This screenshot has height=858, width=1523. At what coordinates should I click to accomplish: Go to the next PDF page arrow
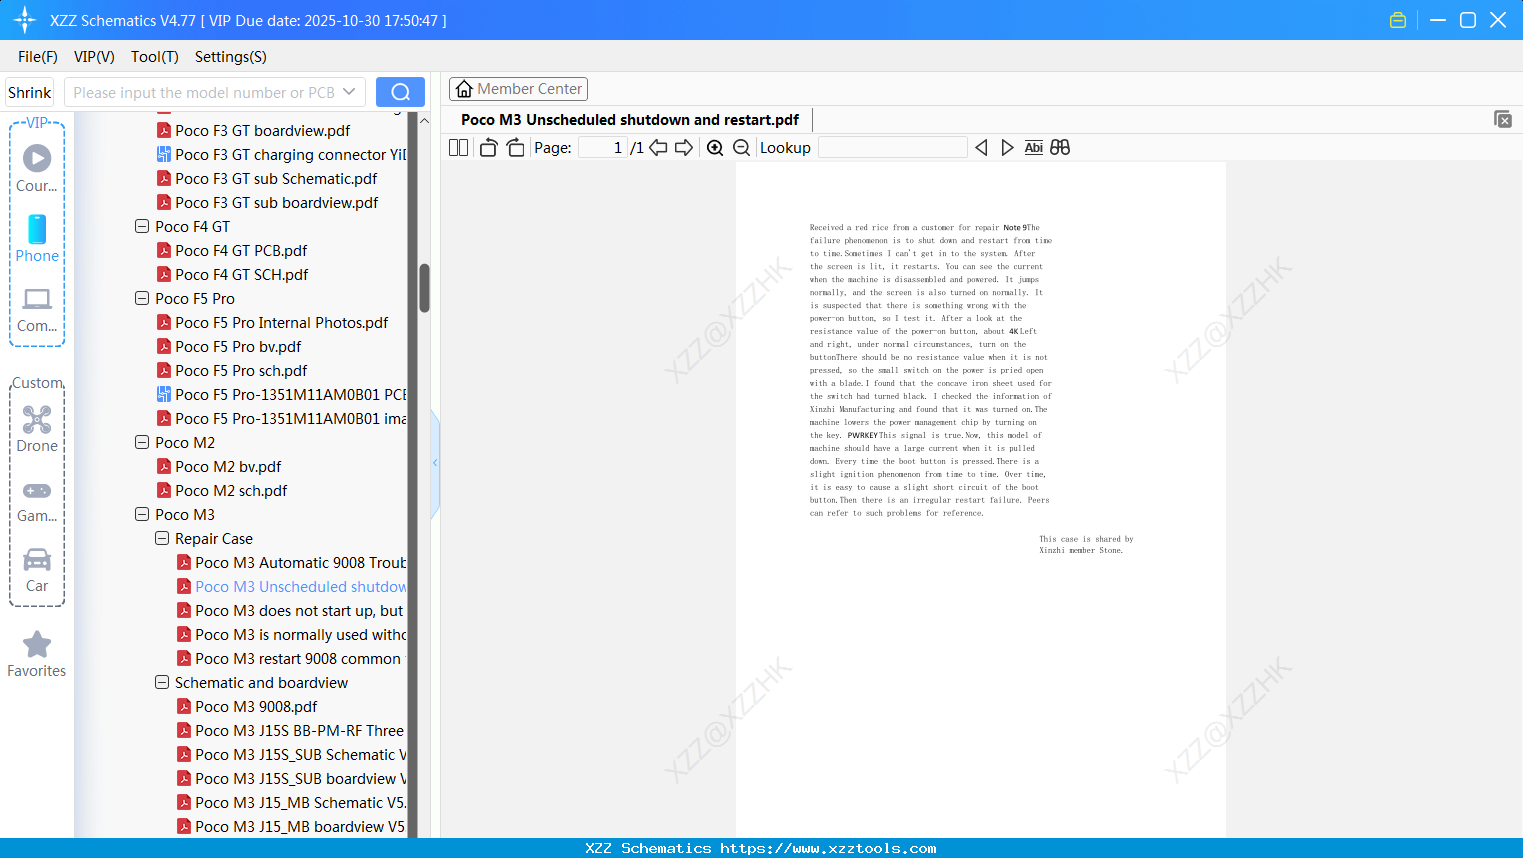point(684,148)
